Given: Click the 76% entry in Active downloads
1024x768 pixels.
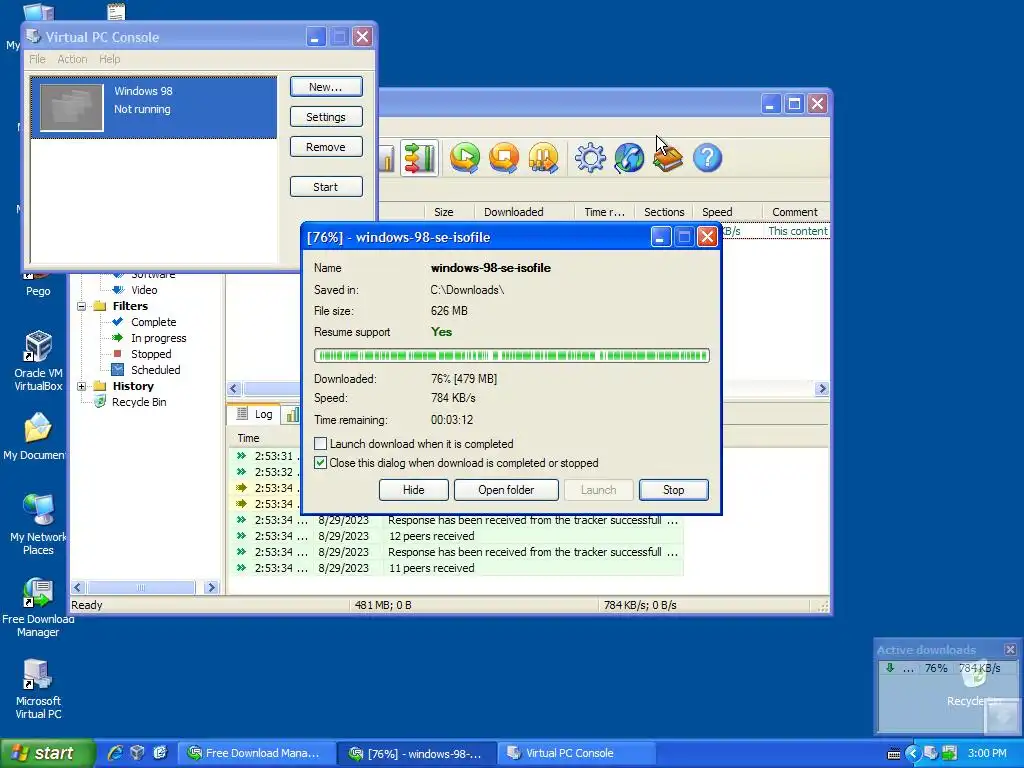Looking at the screenshot, I should (946, 668).
